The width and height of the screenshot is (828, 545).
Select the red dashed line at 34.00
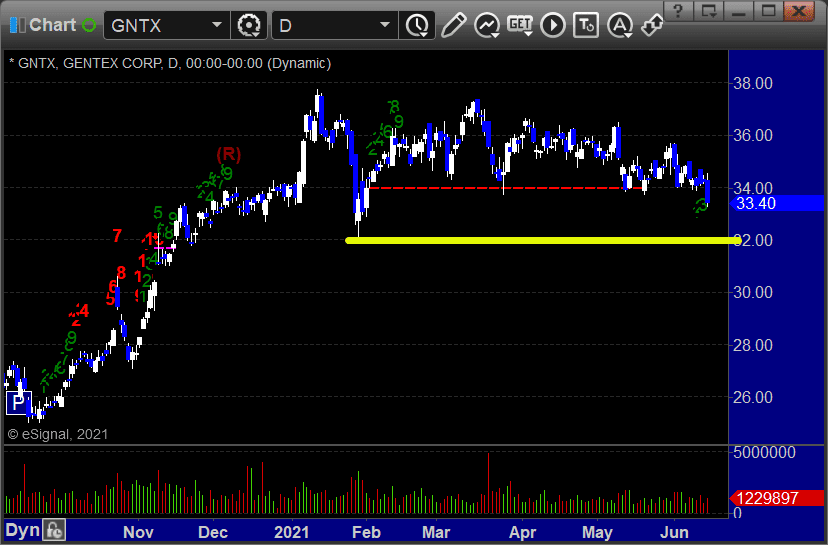pos(506,187)
